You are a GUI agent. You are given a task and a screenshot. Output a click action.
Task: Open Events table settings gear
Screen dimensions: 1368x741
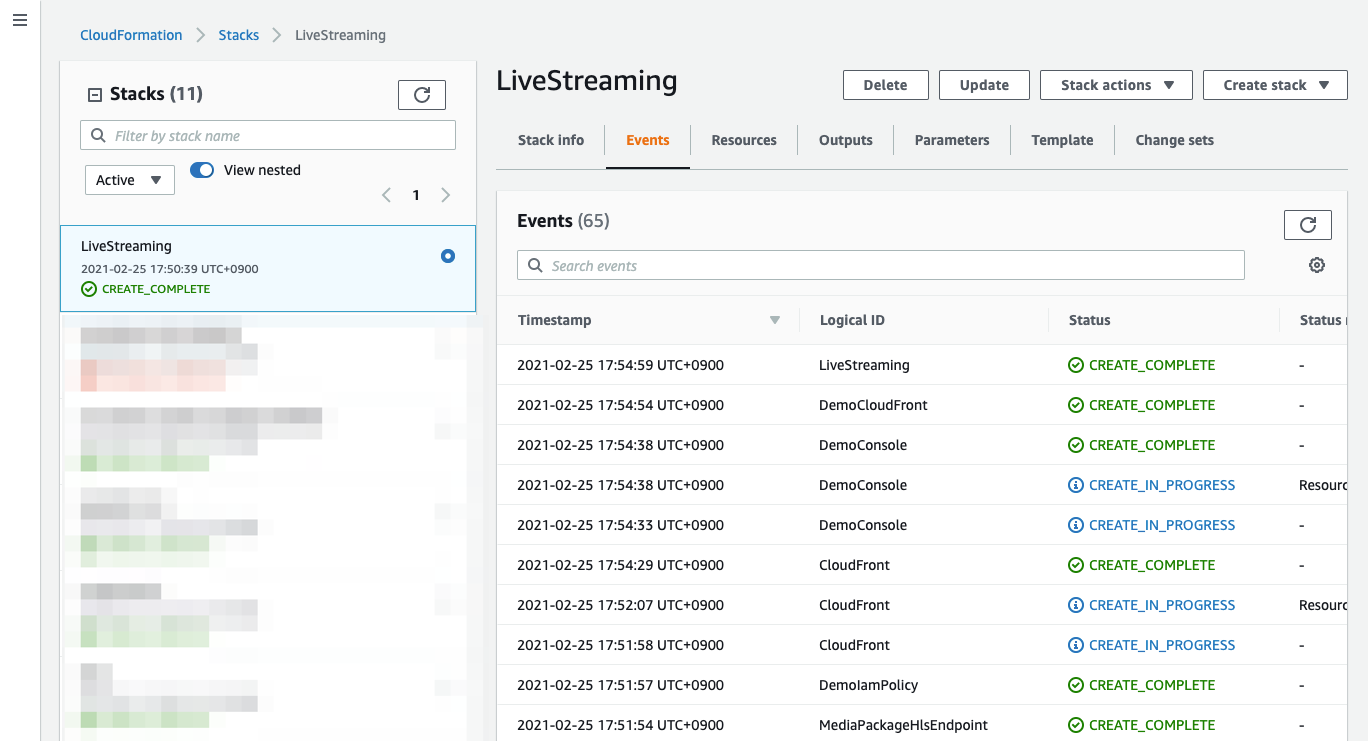1317,265
